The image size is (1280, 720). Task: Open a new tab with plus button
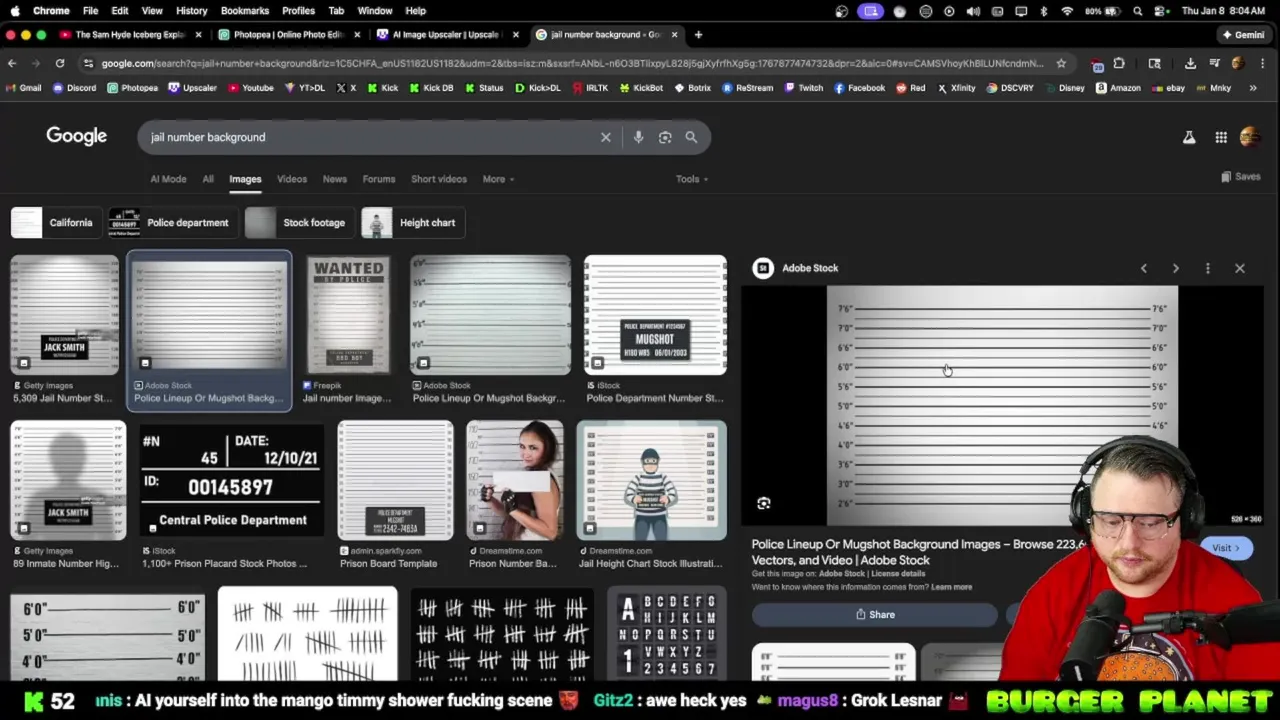[x=698, y=34]
